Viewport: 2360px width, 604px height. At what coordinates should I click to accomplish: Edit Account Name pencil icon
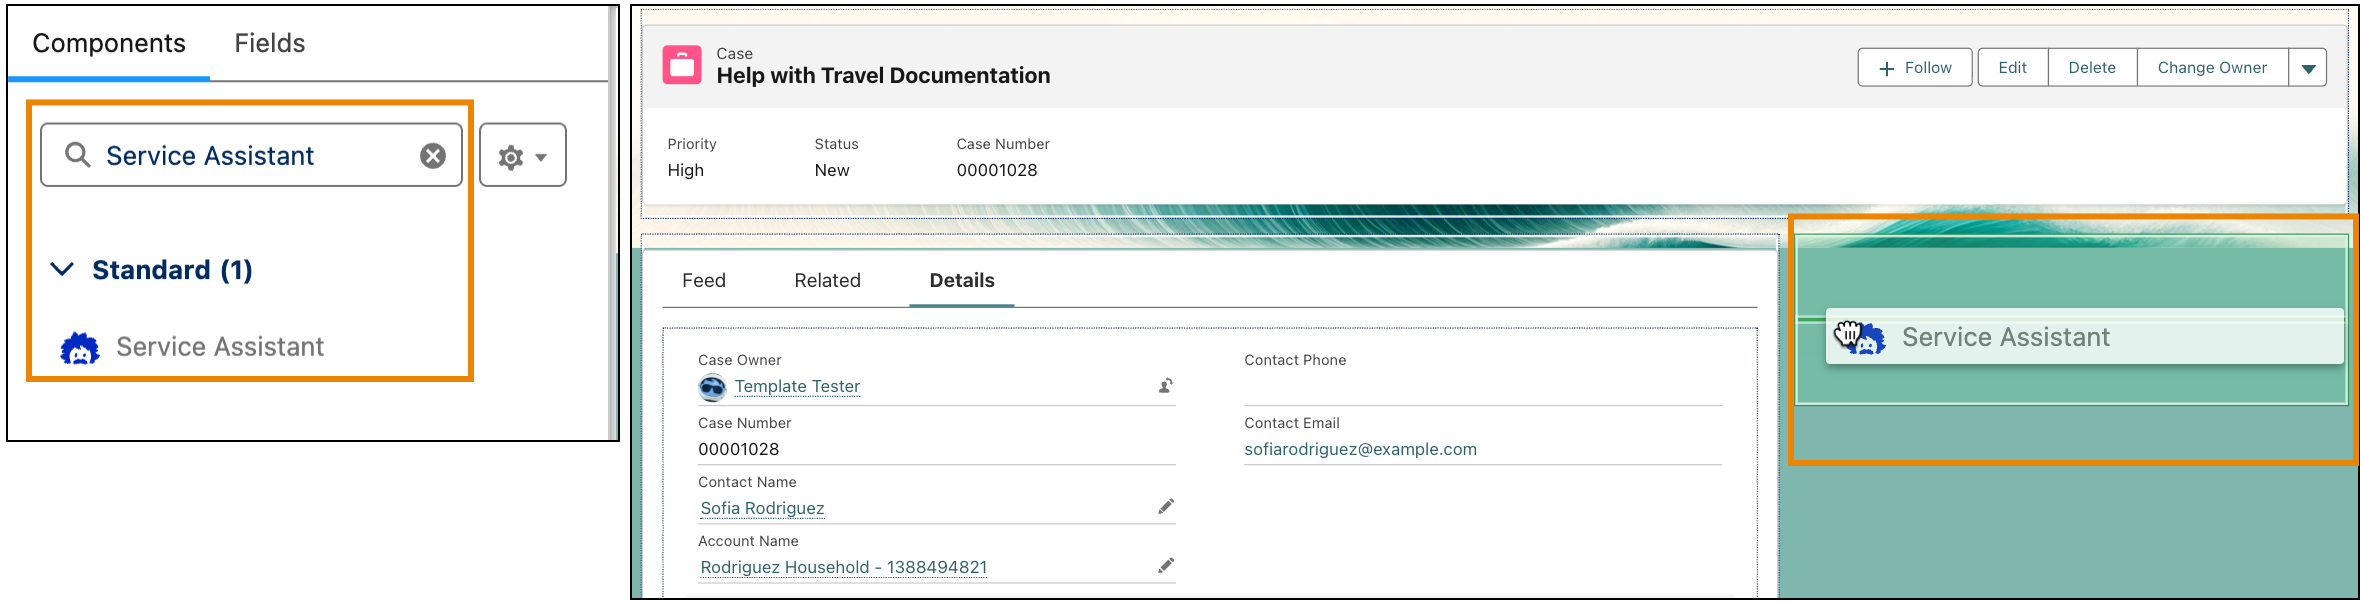pos(1165,566)
